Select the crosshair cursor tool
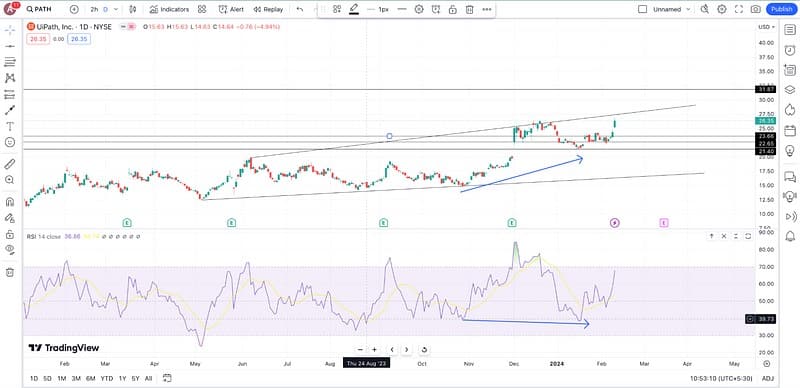The height and width of the screenshot is (388, 800). (x=10, y=30)
